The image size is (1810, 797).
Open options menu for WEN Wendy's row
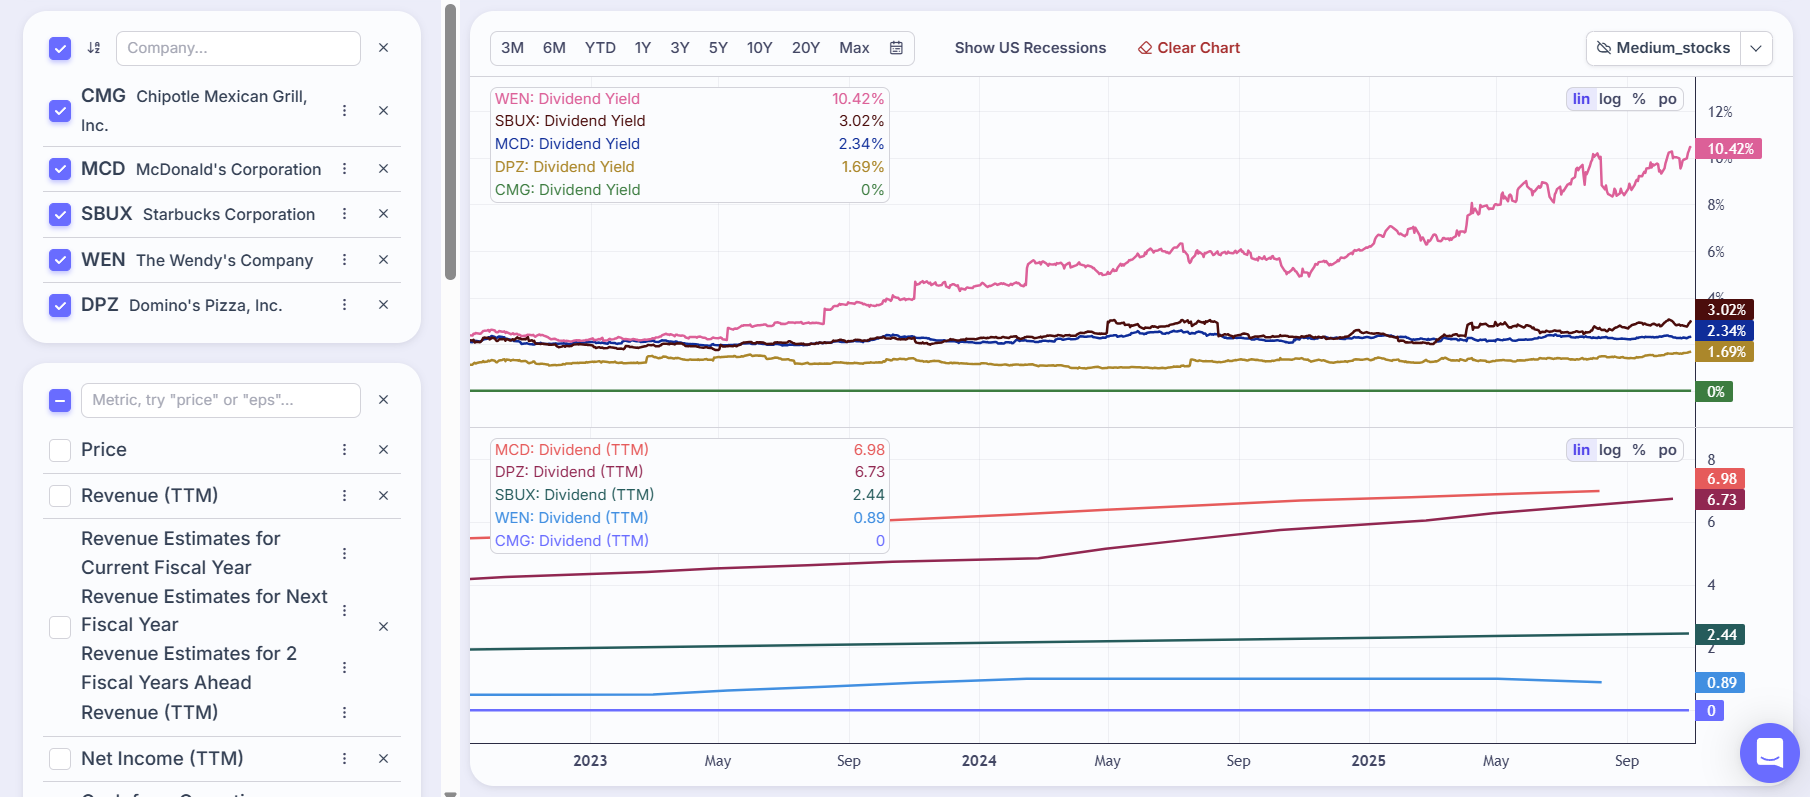click(x=344, y=260)
